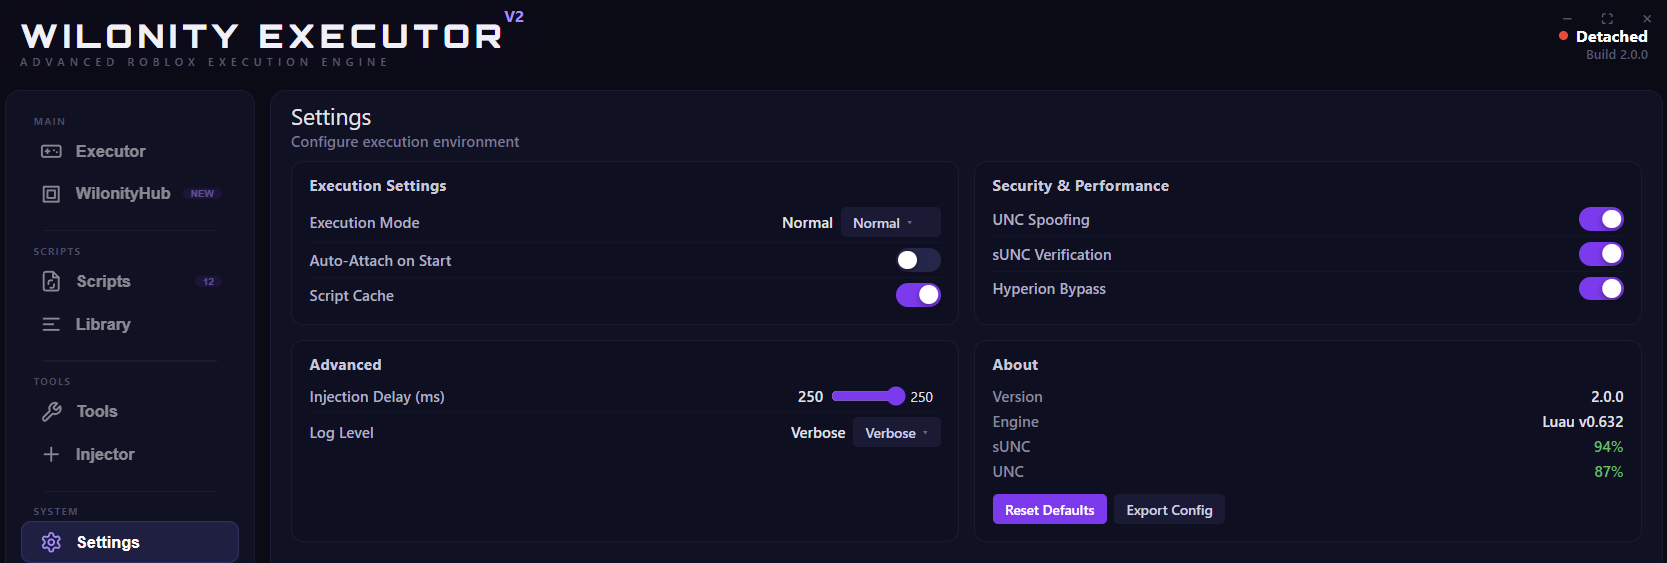Turn off UNC Spoofing
This screenshot has width=1667, height=563.
coord(1601,219)
